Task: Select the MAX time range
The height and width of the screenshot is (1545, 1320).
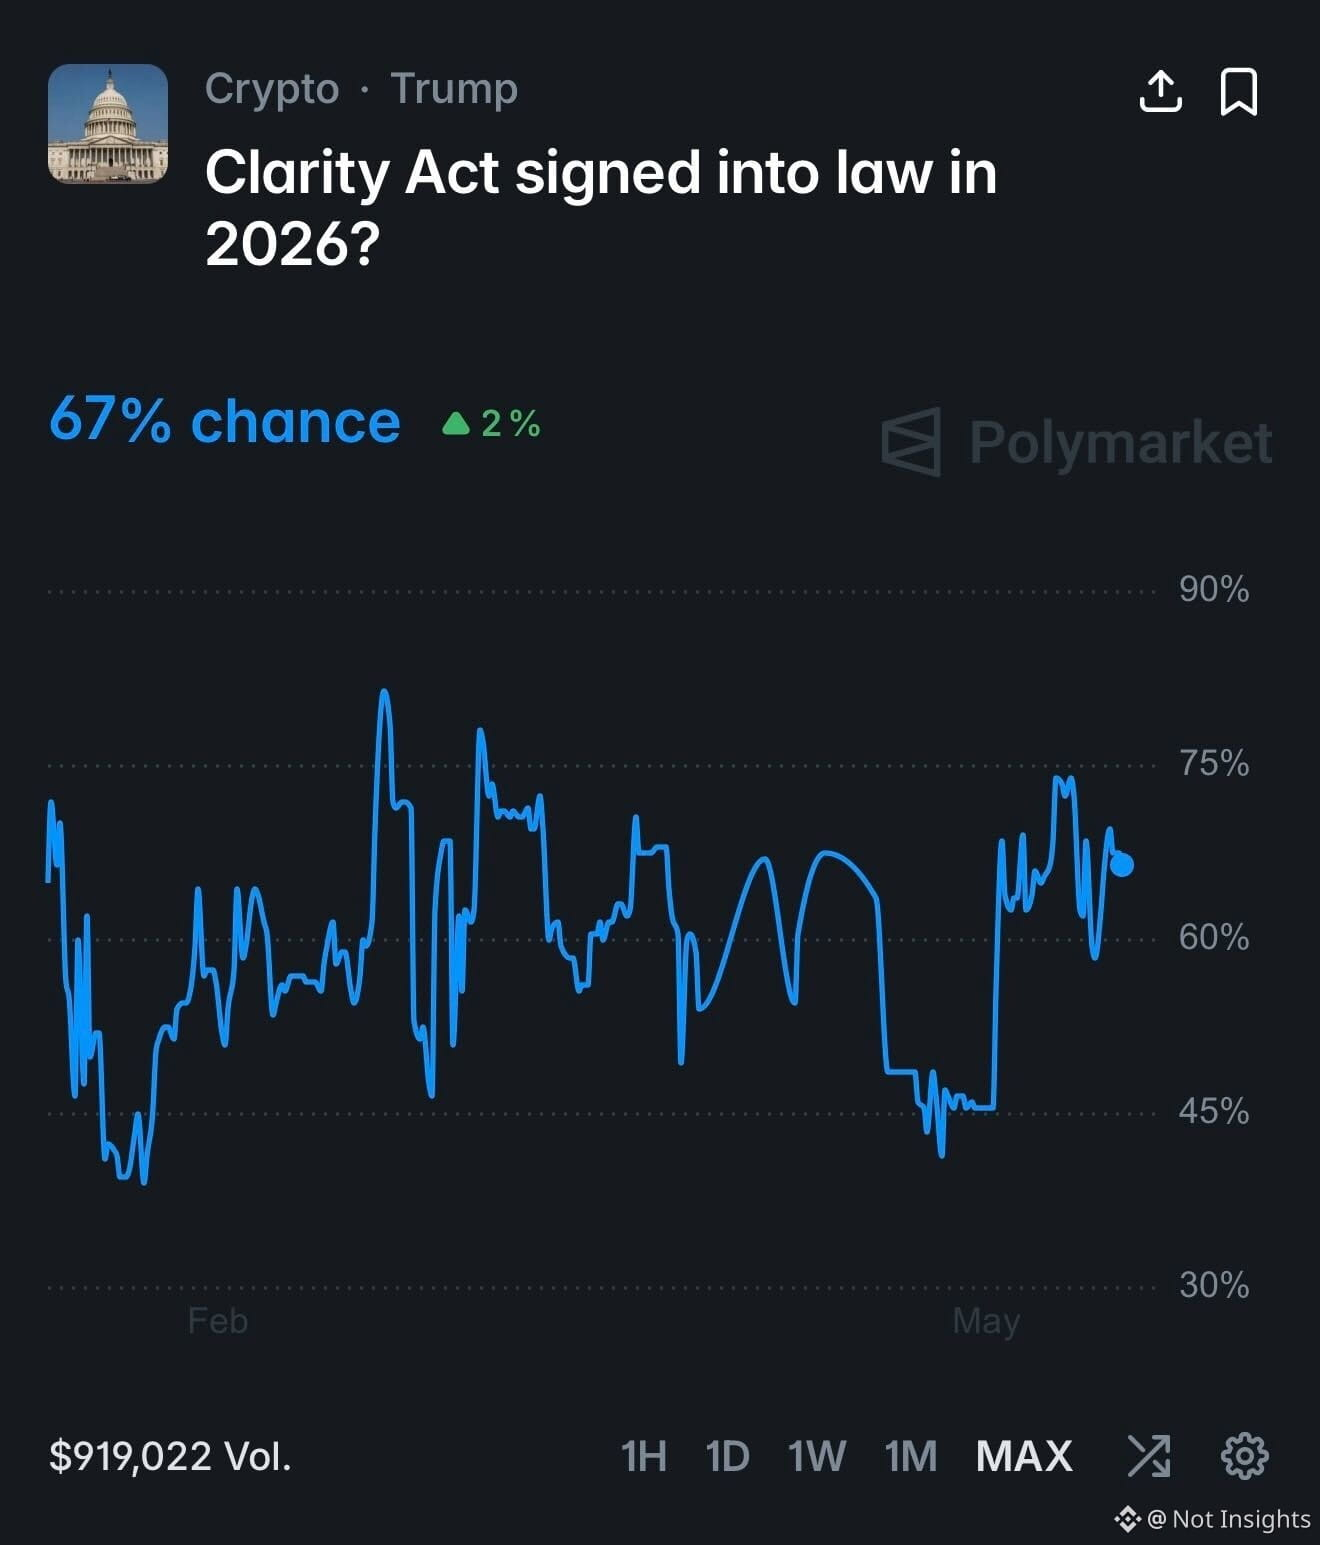Action: (1024, 1456)
